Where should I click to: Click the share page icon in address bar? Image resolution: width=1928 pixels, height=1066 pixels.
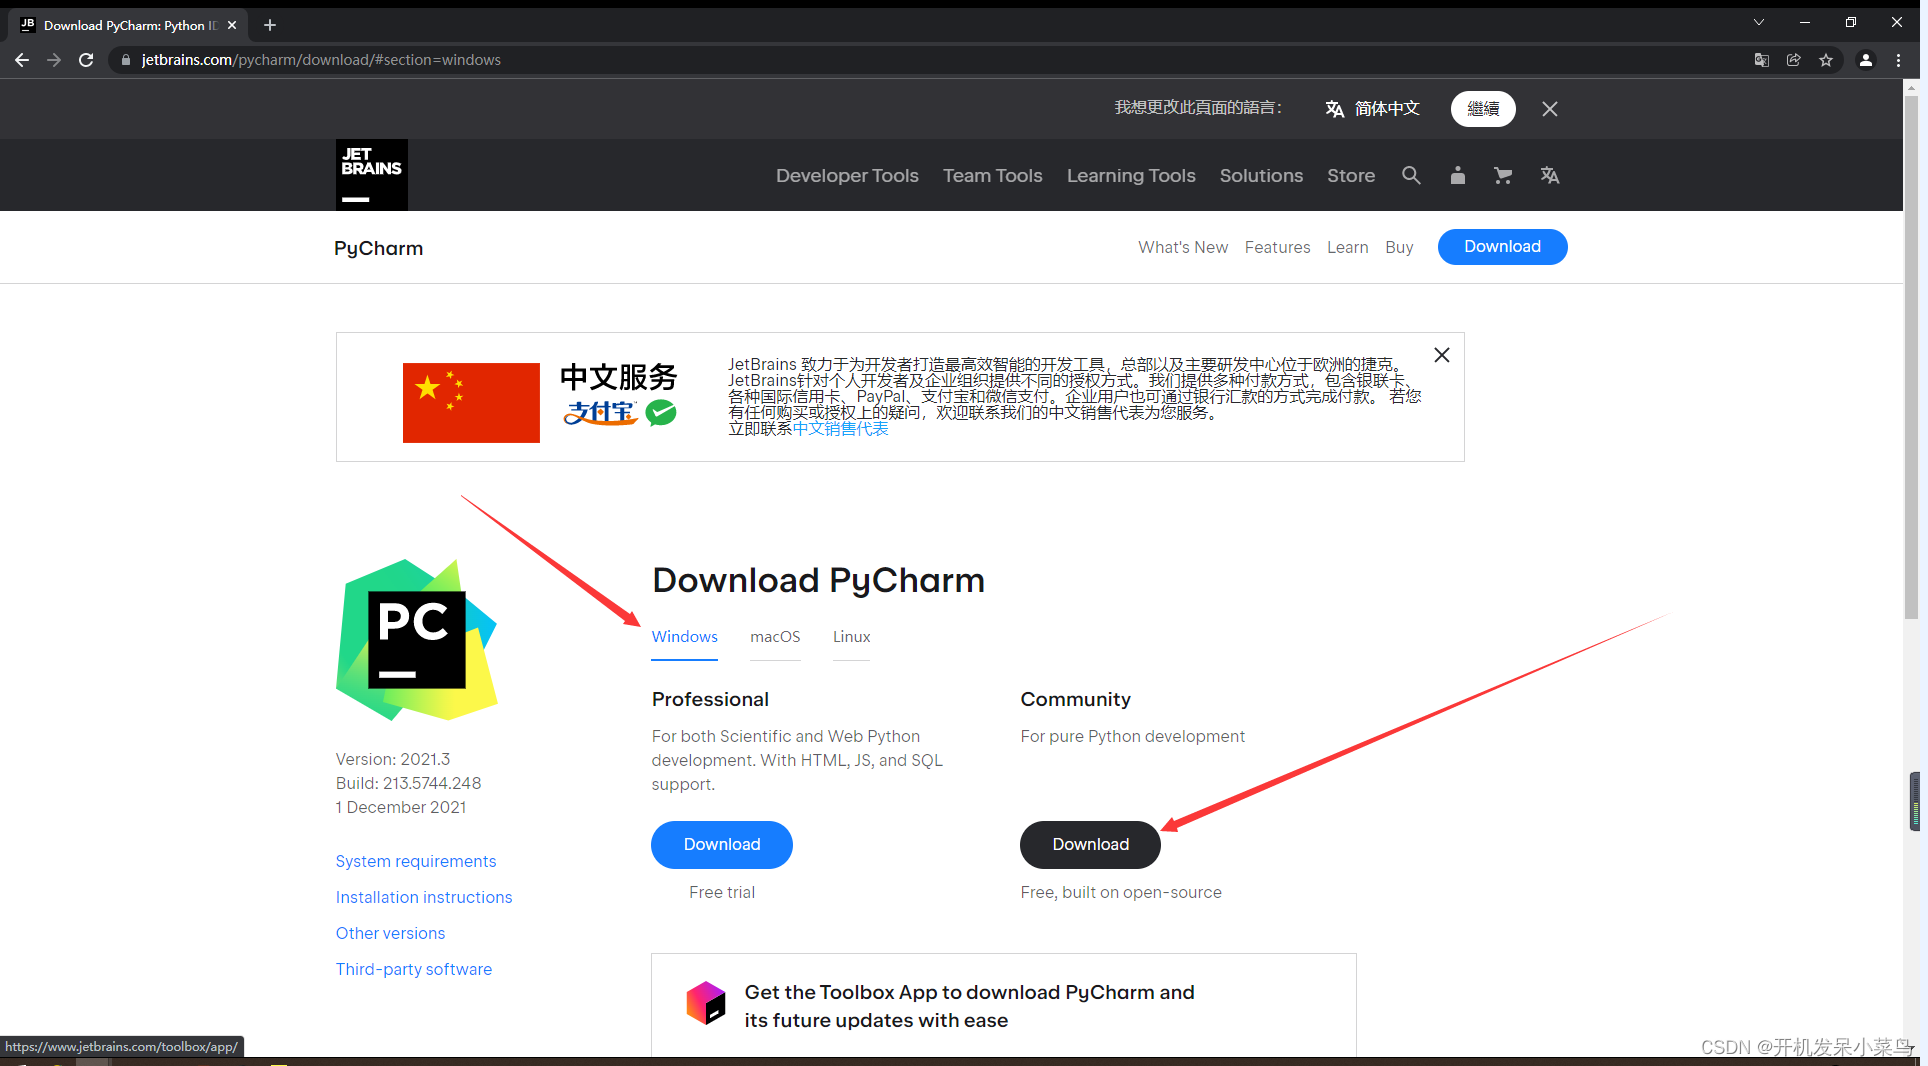[x=1794, y=60]
